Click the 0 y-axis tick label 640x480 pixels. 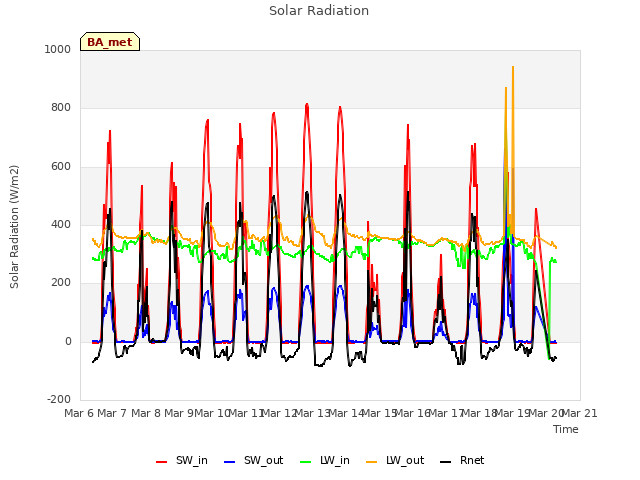[x=68, y=342]
